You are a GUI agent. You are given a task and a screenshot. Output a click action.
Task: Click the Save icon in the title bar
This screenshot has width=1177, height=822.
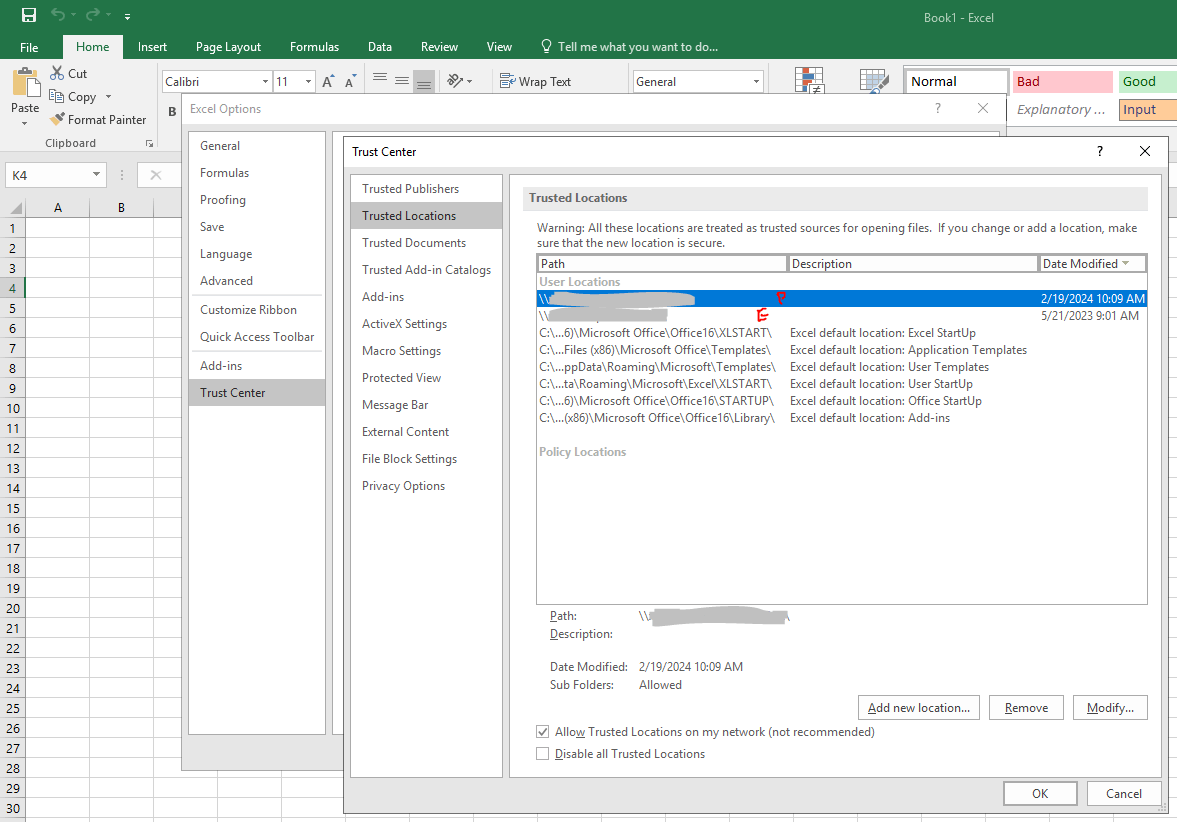click(x=29, y=15)
